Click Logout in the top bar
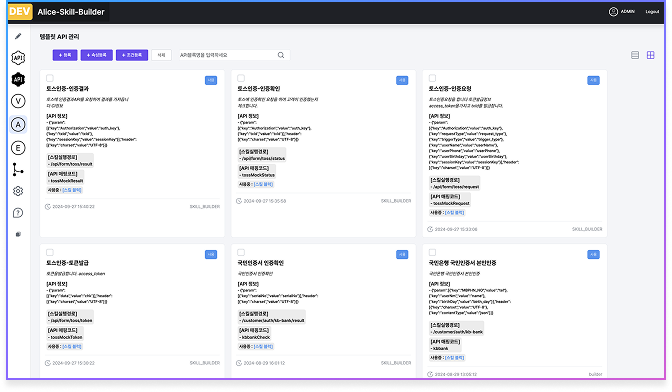The width and height of the screenshot is (672, 392). coord(652,12)
